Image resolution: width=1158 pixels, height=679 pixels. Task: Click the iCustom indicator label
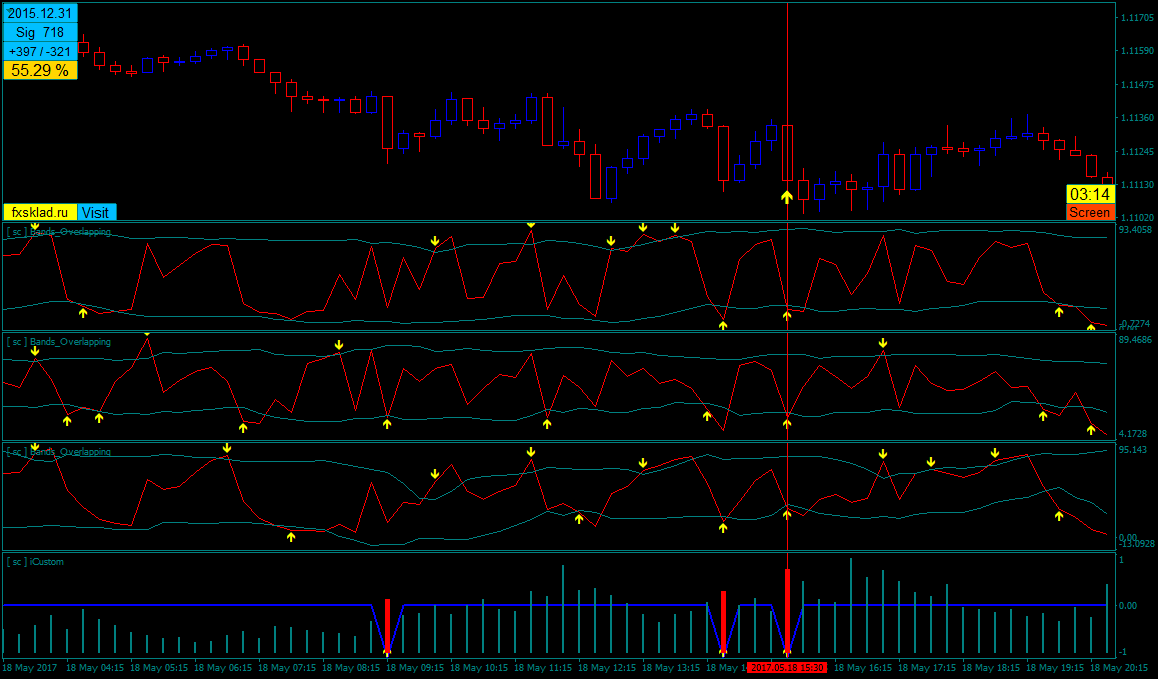pos(35,562)
